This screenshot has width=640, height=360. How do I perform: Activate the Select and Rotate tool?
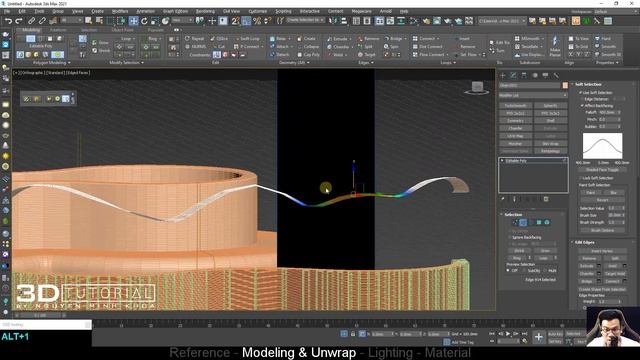pyautogui.click(x=144, y=21)
